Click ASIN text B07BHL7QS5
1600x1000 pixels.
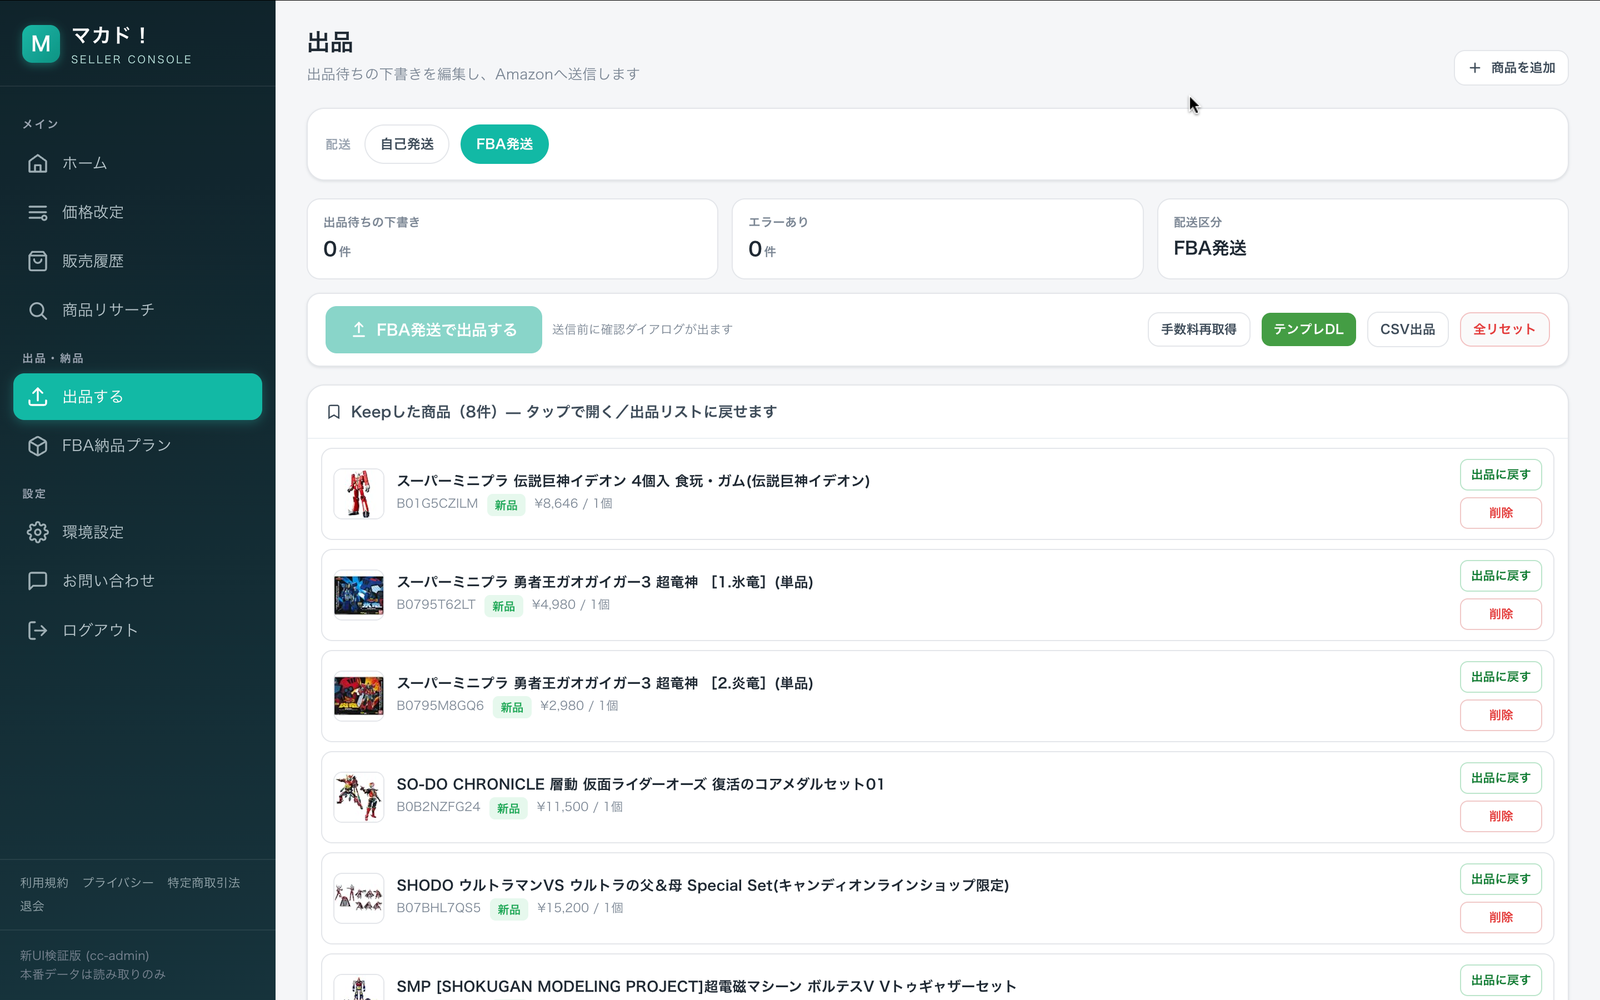(x=438, y=908)
